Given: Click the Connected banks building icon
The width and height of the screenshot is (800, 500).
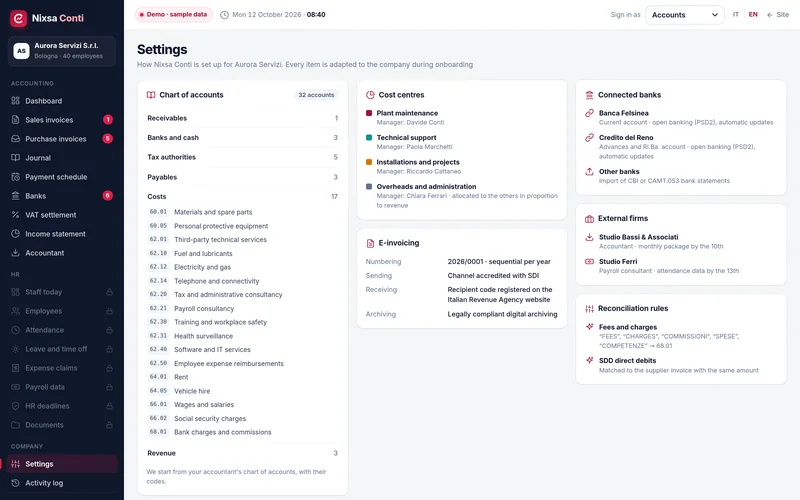Looking at the screenshot, I should 589,95.
